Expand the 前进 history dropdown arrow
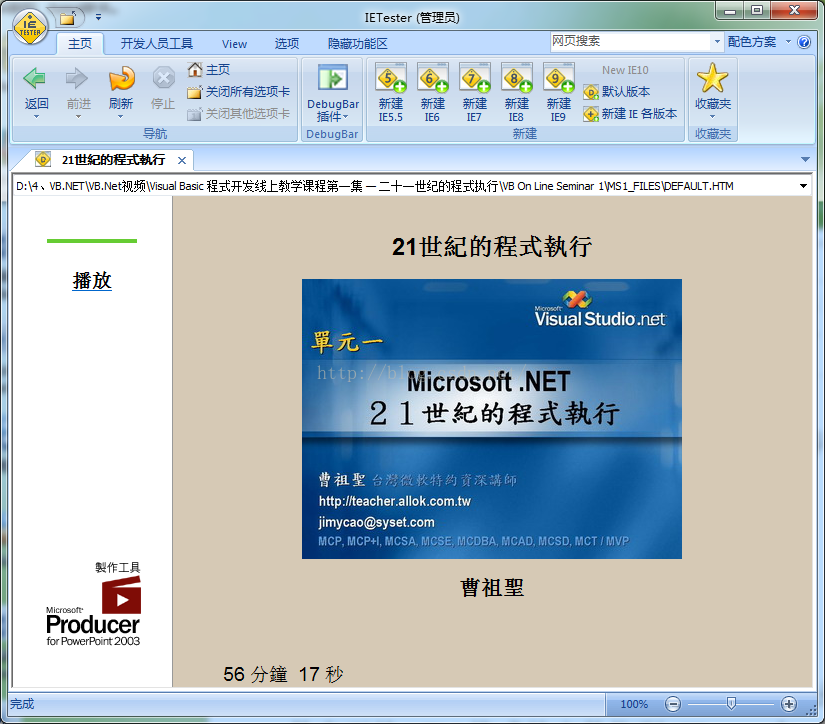 tap(78, 117)
